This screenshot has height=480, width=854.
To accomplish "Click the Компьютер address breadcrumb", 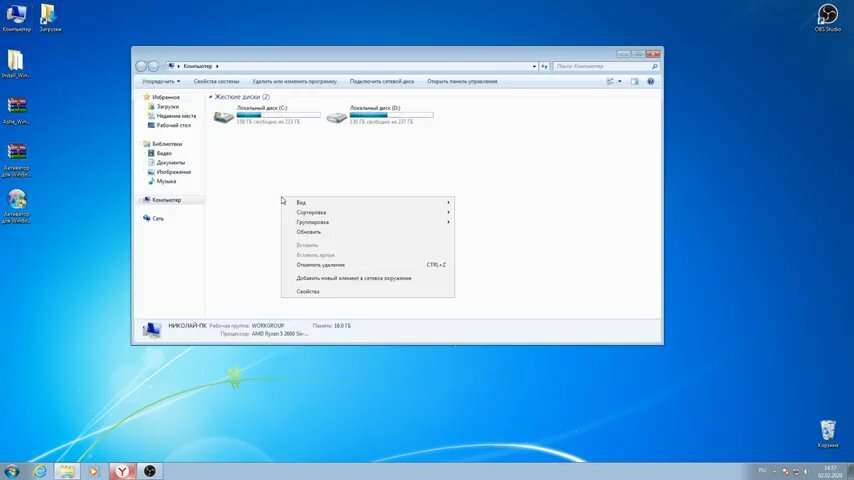I will 197,66.
